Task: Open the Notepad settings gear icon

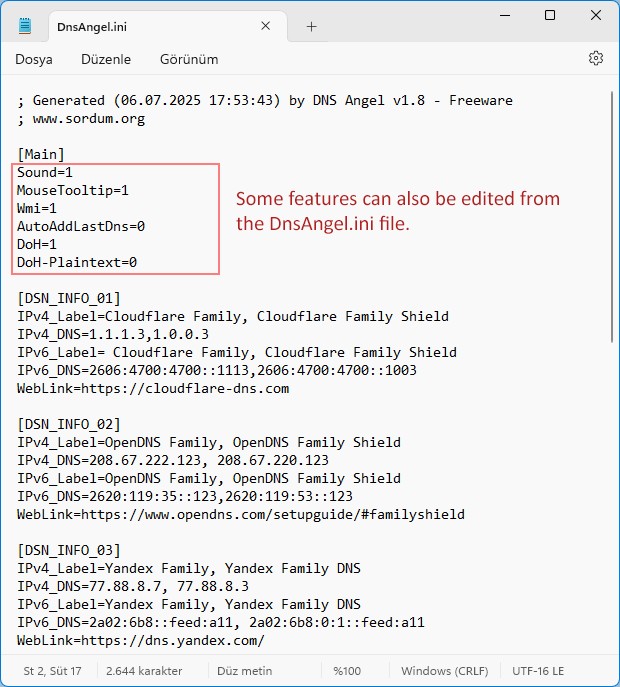Action: pos(596,58)
